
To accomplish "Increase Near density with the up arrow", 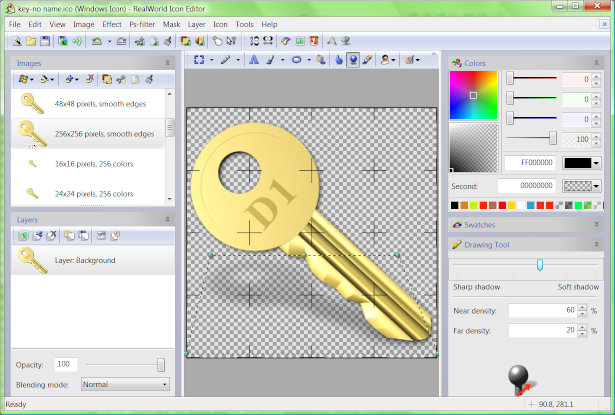I will click(x=582, y=308).
